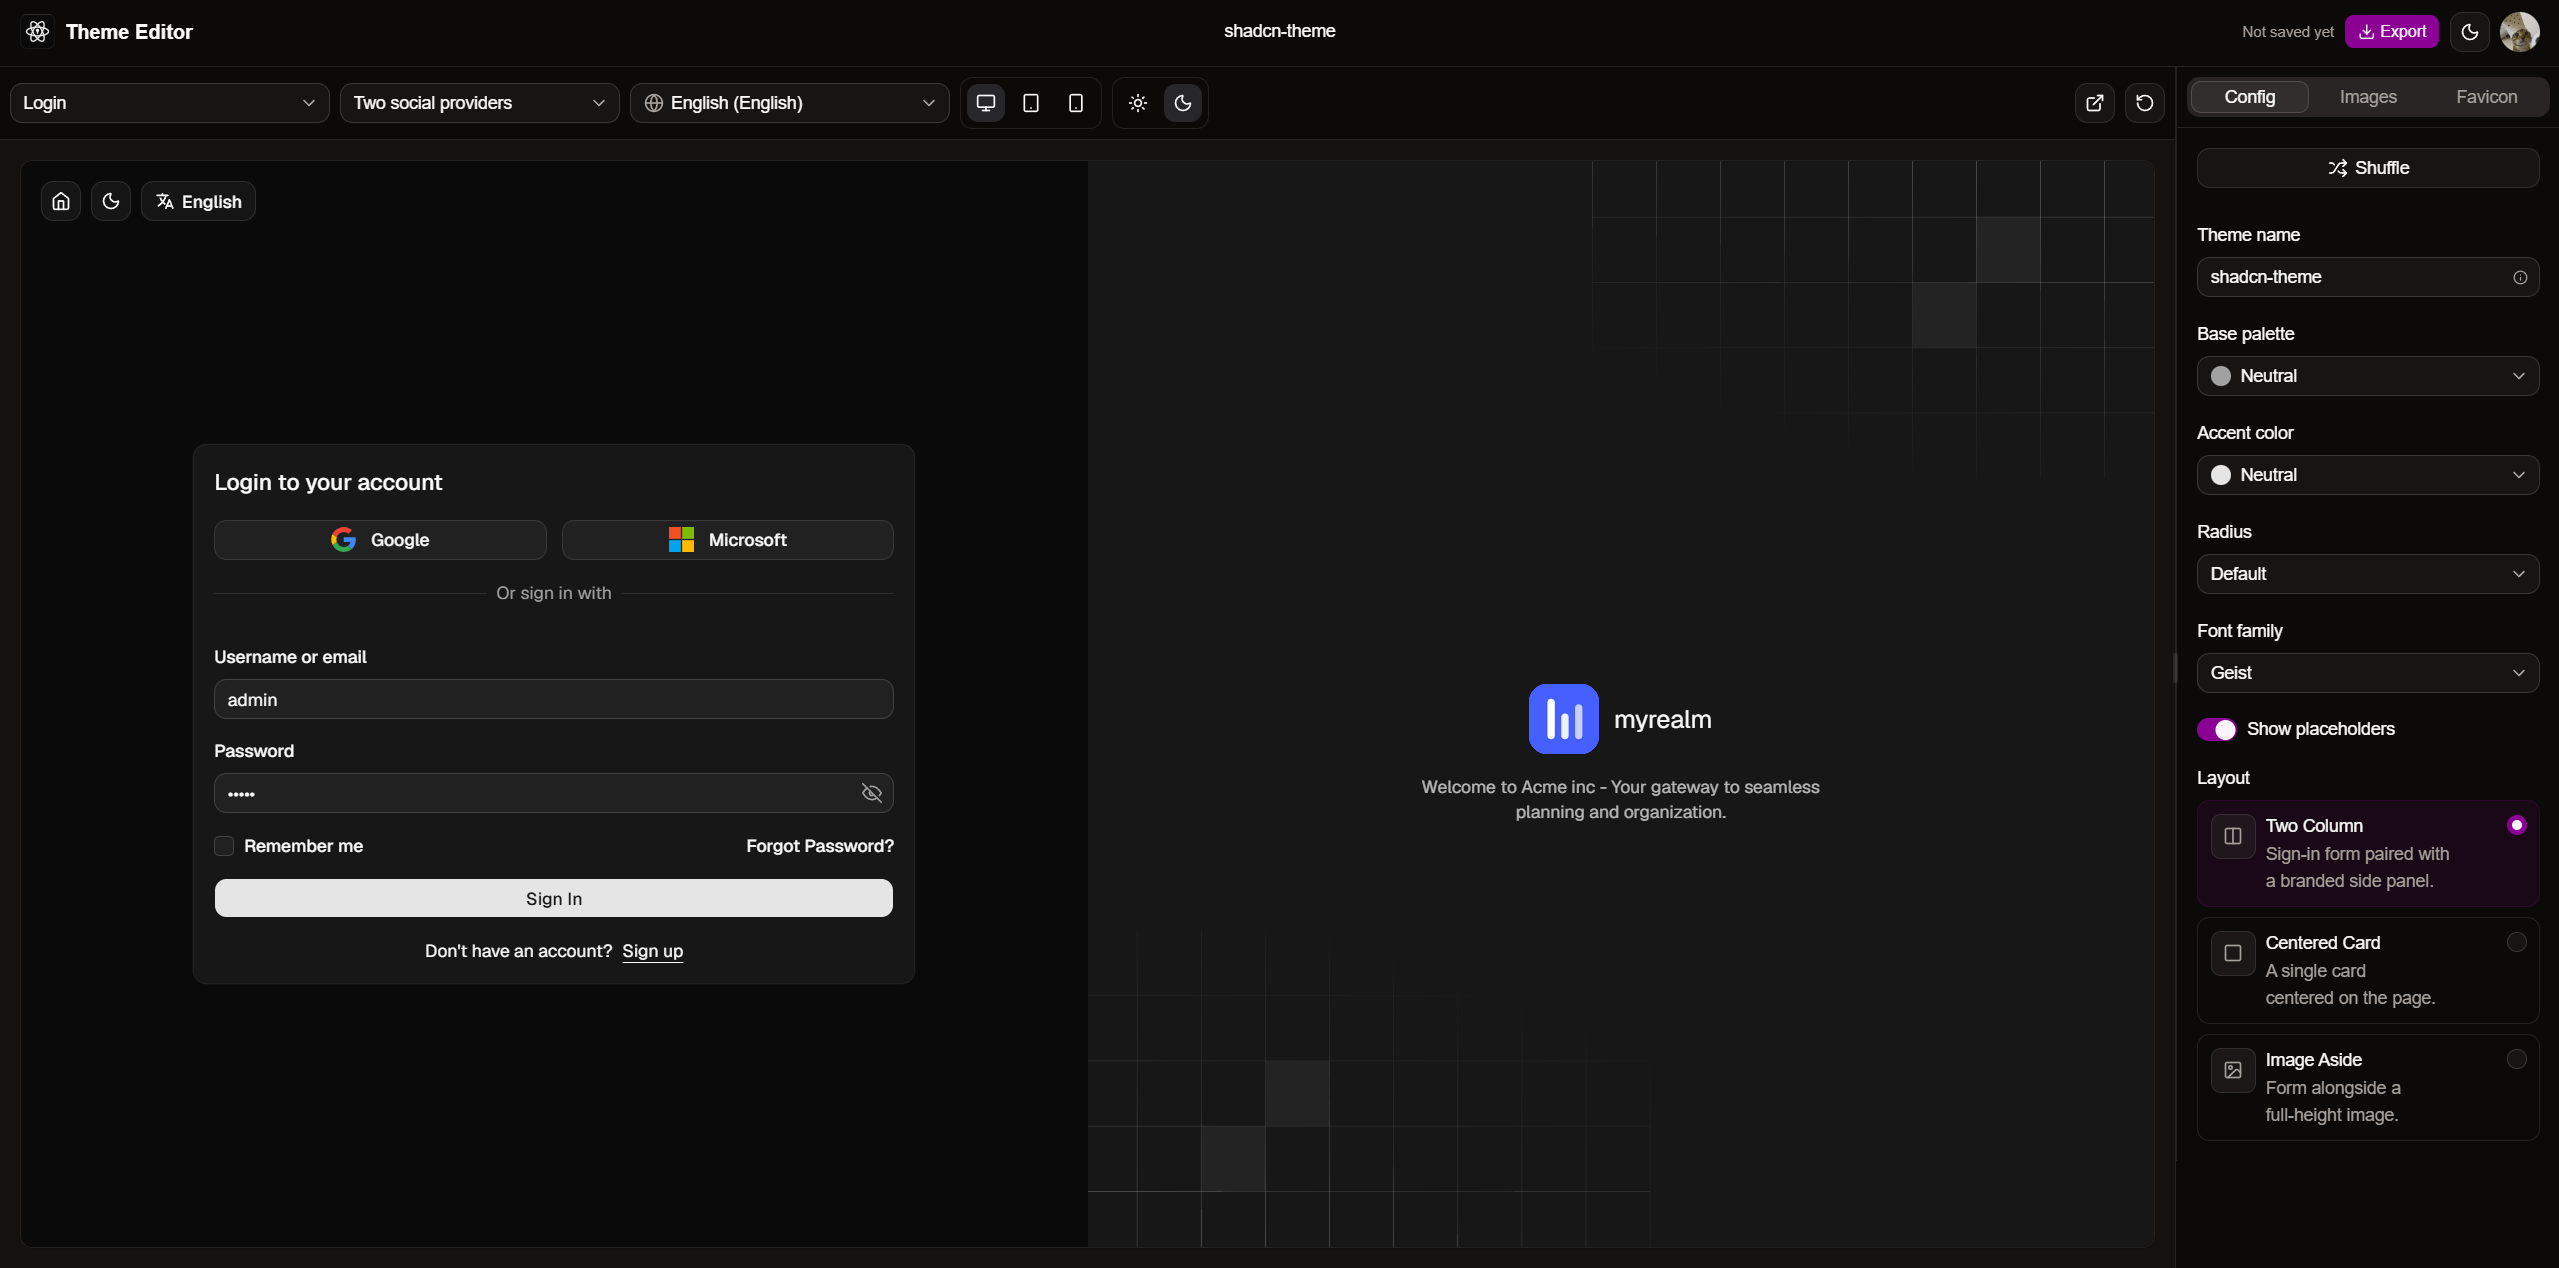Select Image Aside layout radio button

[x=2517, y=1059]
